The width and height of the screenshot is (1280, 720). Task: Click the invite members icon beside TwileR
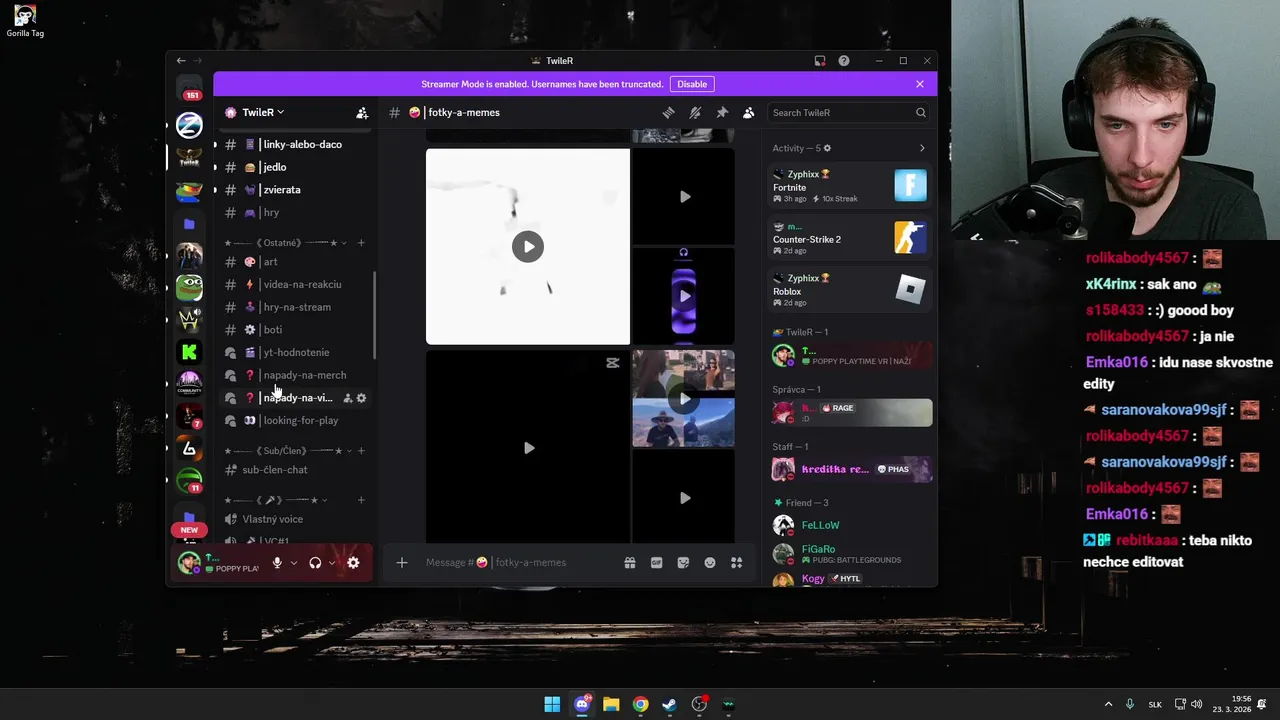click(362, 113)
